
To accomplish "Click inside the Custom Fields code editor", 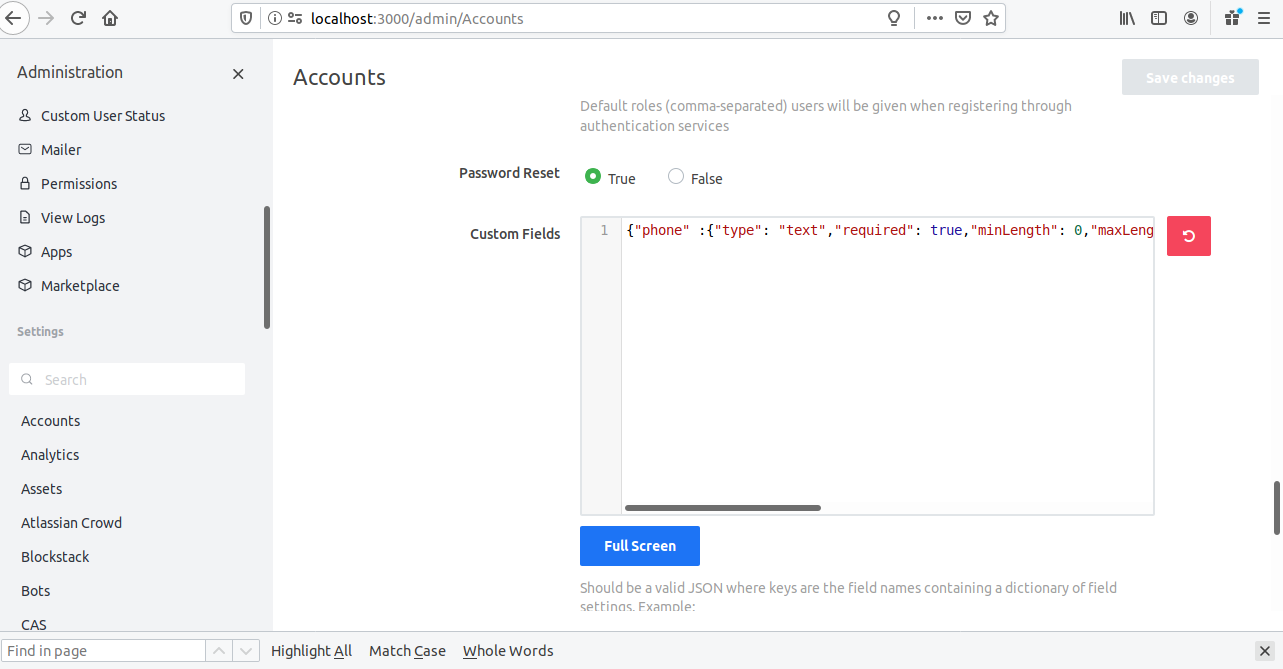I will (x=867, y=366).
